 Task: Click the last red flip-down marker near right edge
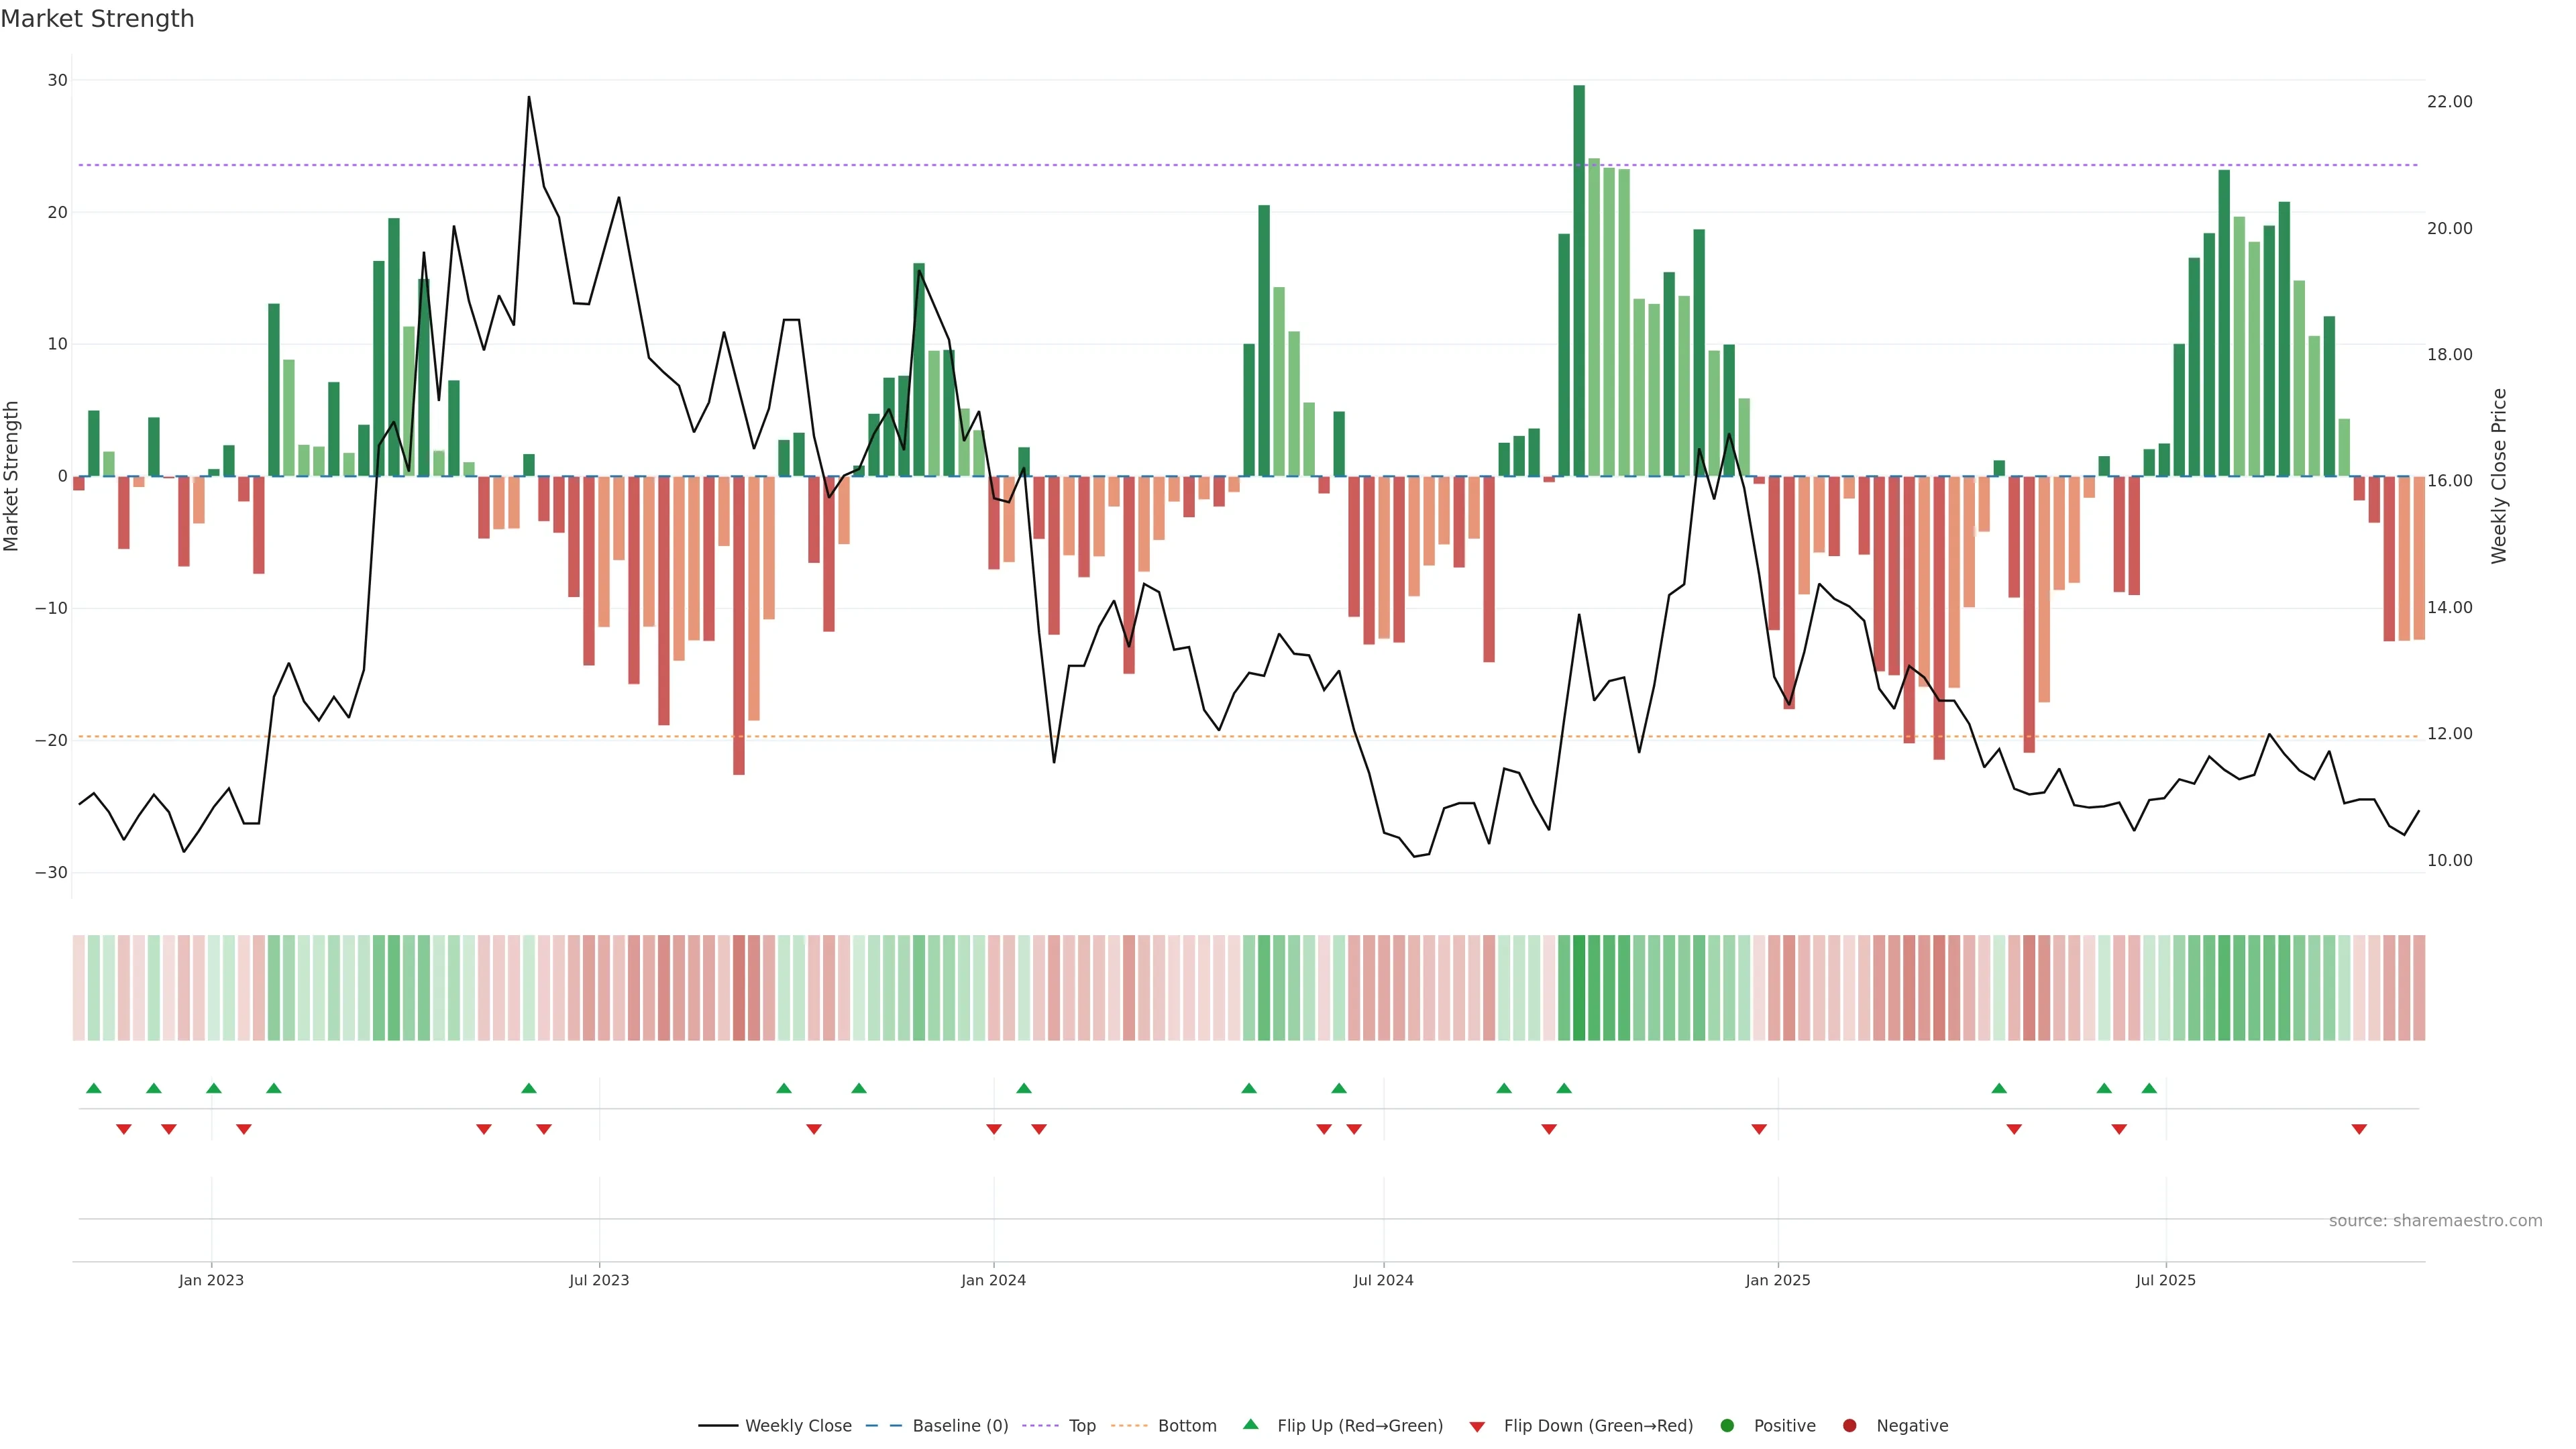tap(2359, 1129)
